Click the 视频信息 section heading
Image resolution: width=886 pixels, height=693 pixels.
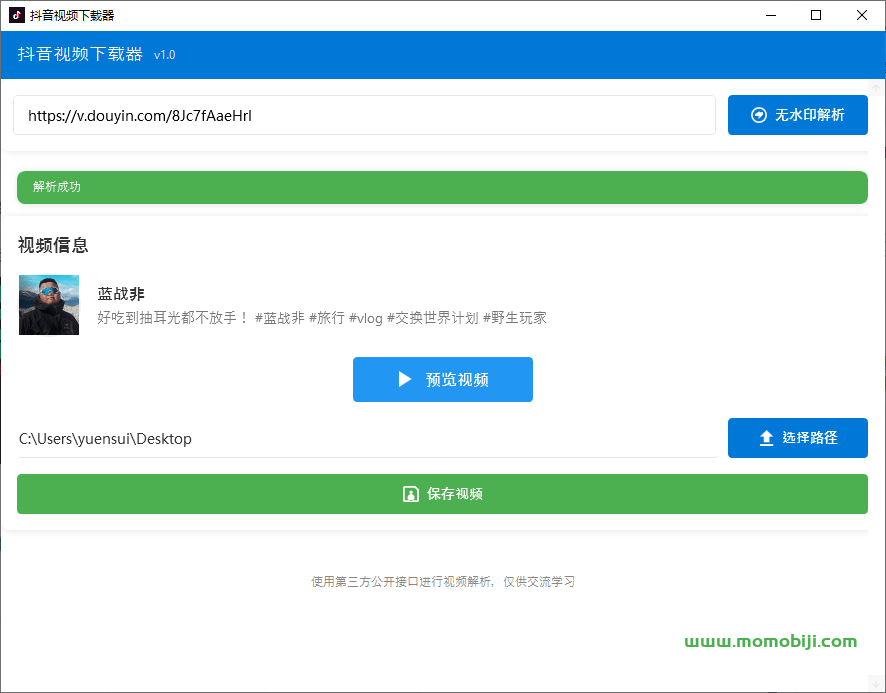point(53,245)
